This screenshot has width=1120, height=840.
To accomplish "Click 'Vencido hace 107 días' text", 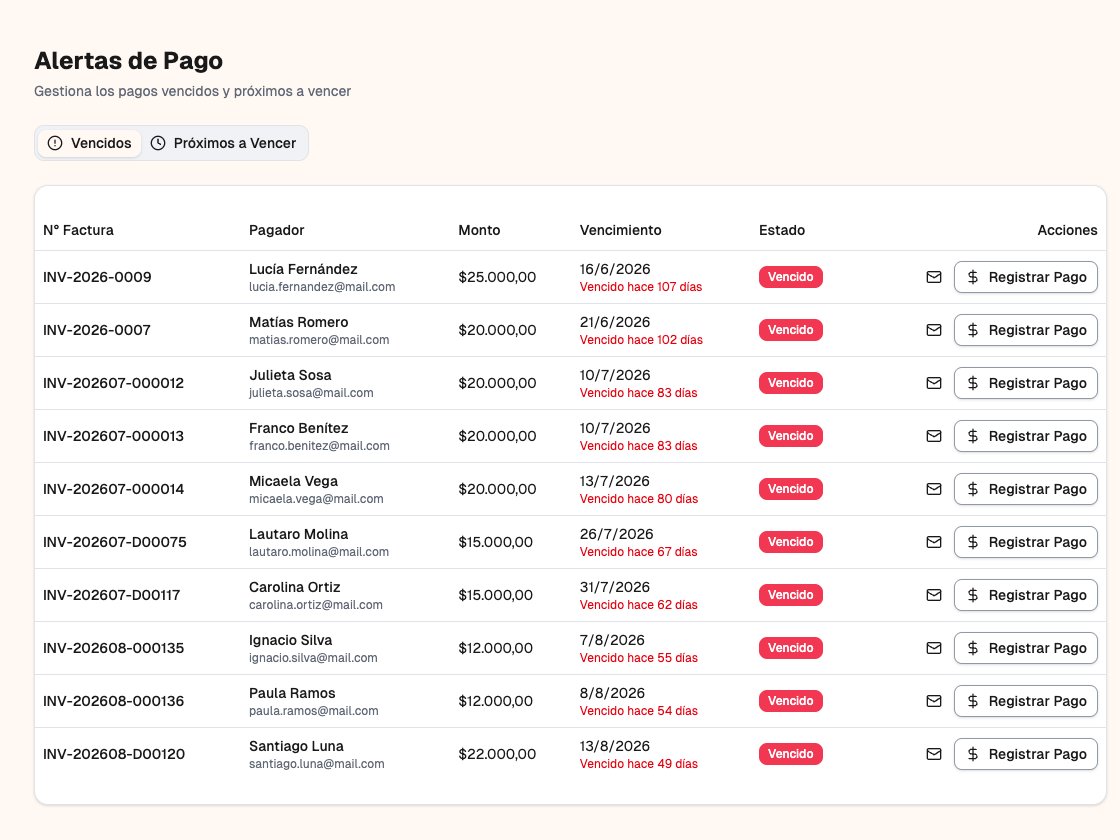I will click(x=641, y=287).
